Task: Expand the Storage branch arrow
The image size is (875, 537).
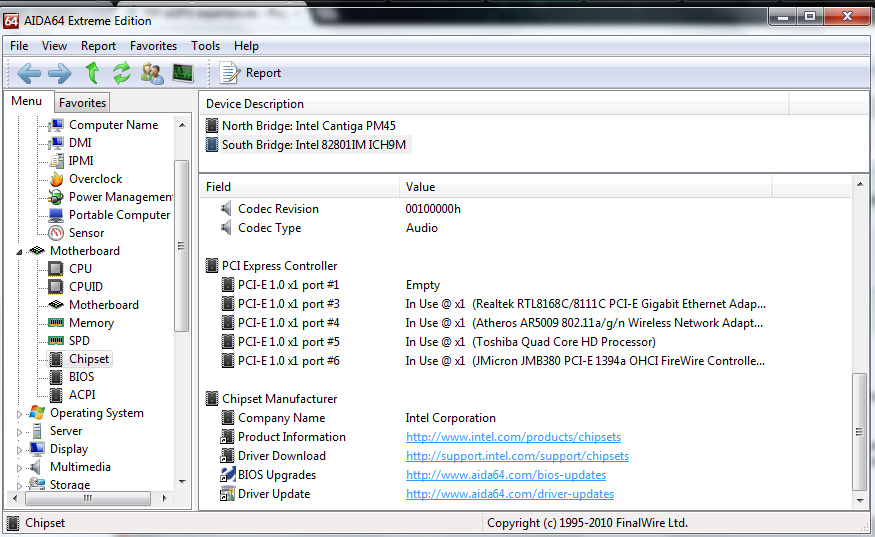Action: point(19,486)
